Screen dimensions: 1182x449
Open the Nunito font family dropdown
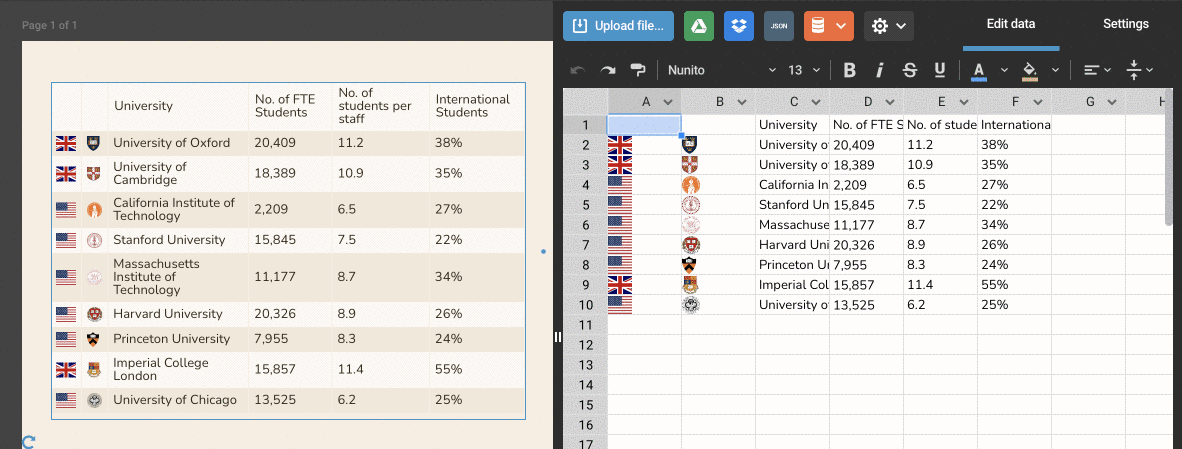click(x=722, y=70)
